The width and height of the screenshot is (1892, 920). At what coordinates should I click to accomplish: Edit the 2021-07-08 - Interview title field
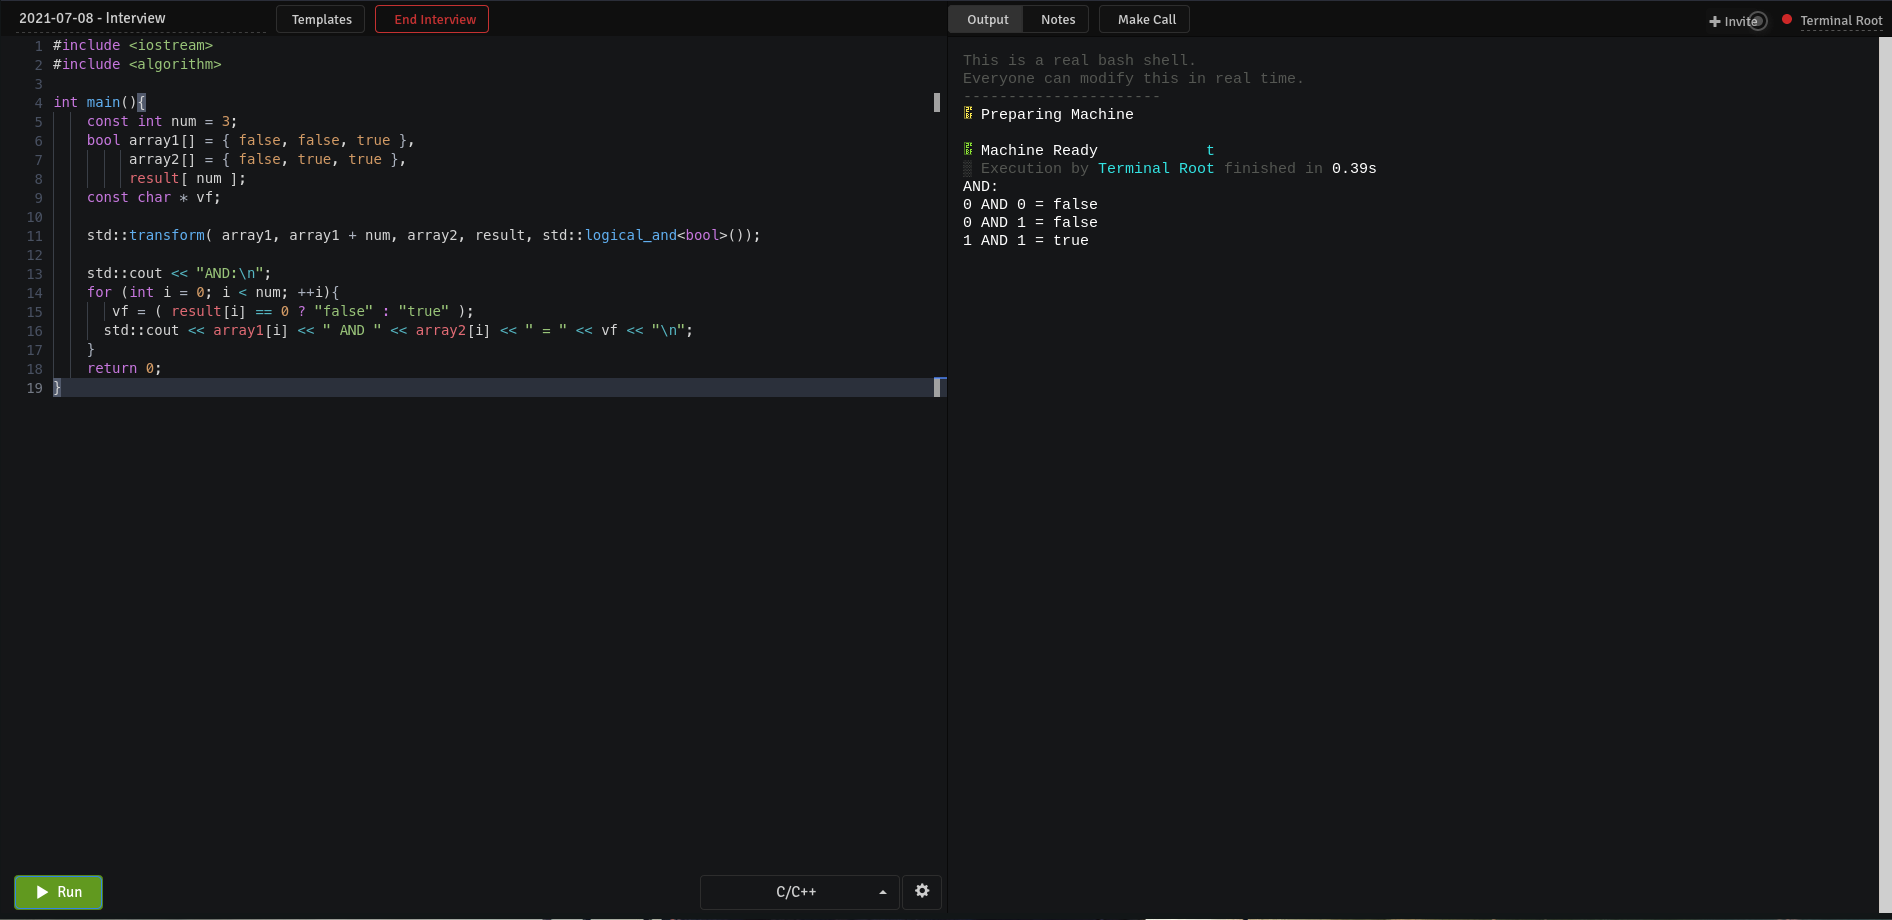tap(141, 19)
